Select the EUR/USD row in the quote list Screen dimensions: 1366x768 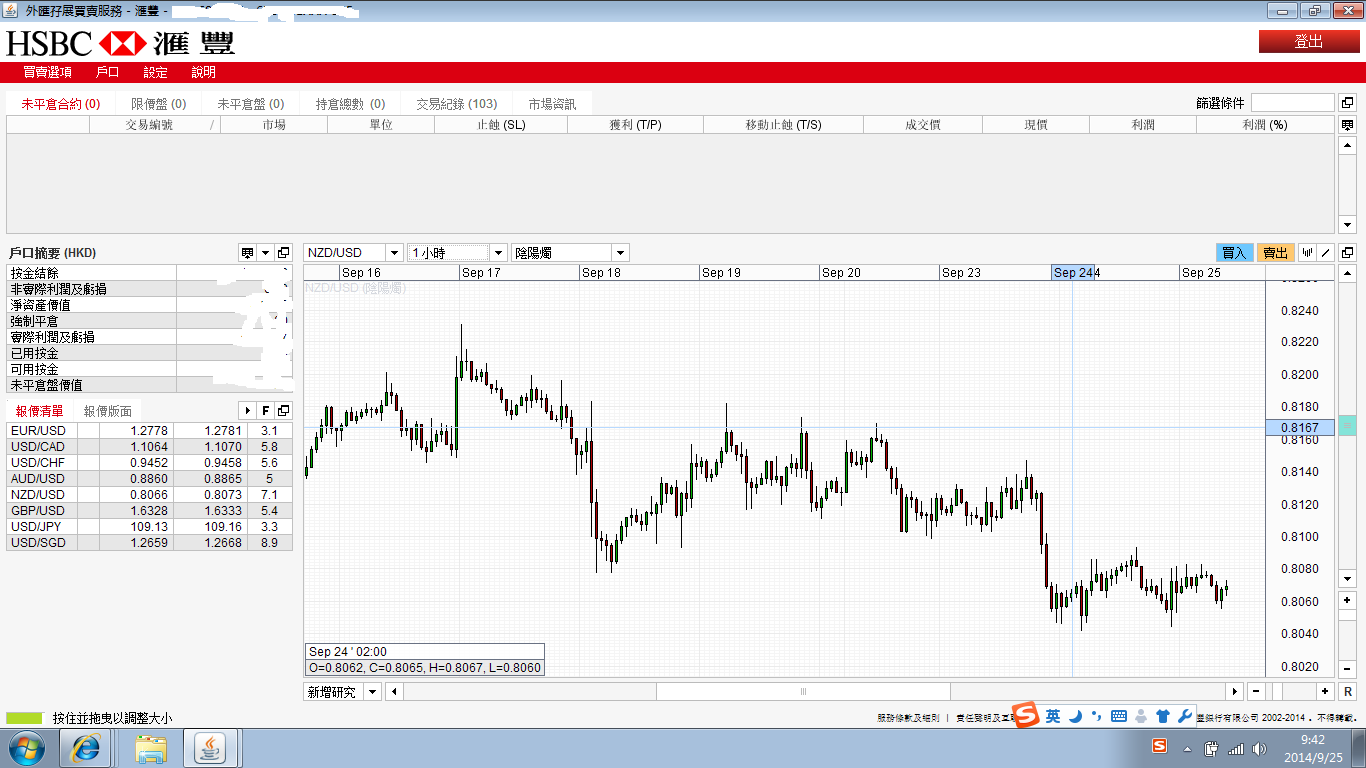150,431
